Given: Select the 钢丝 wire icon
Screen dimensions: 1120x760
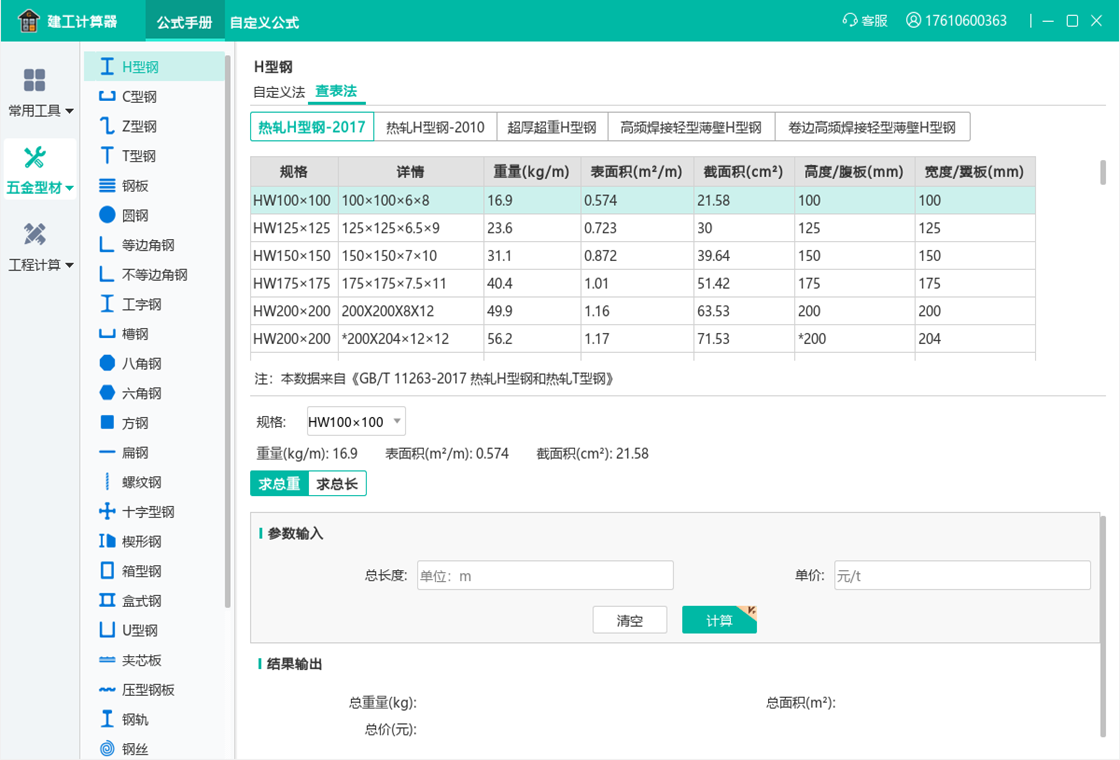Looking at the screenshot, I should tap(106, 749).
